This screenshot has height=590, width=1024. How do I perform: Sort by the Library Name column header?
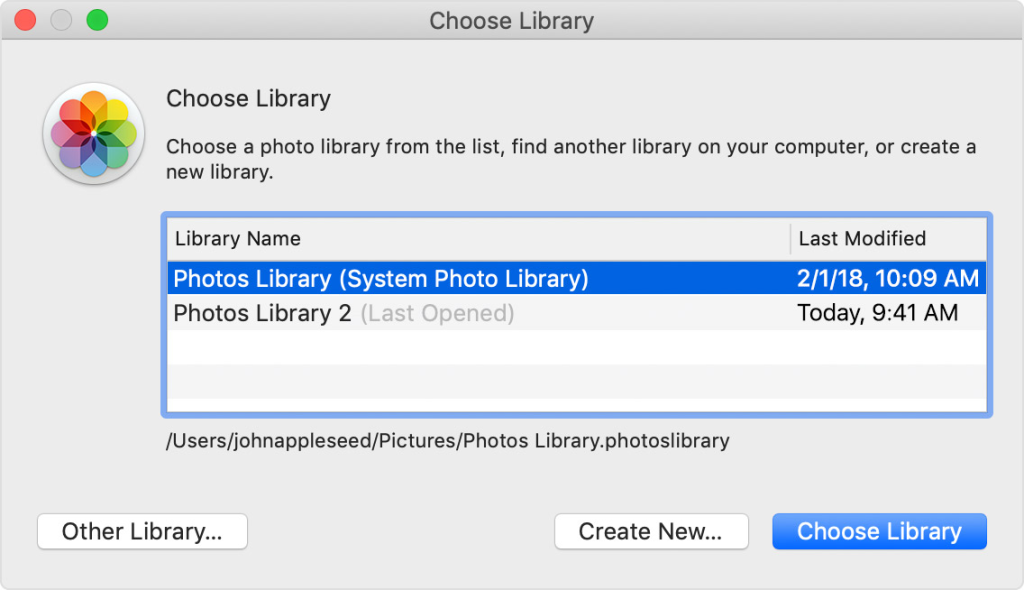click(238, 239)
